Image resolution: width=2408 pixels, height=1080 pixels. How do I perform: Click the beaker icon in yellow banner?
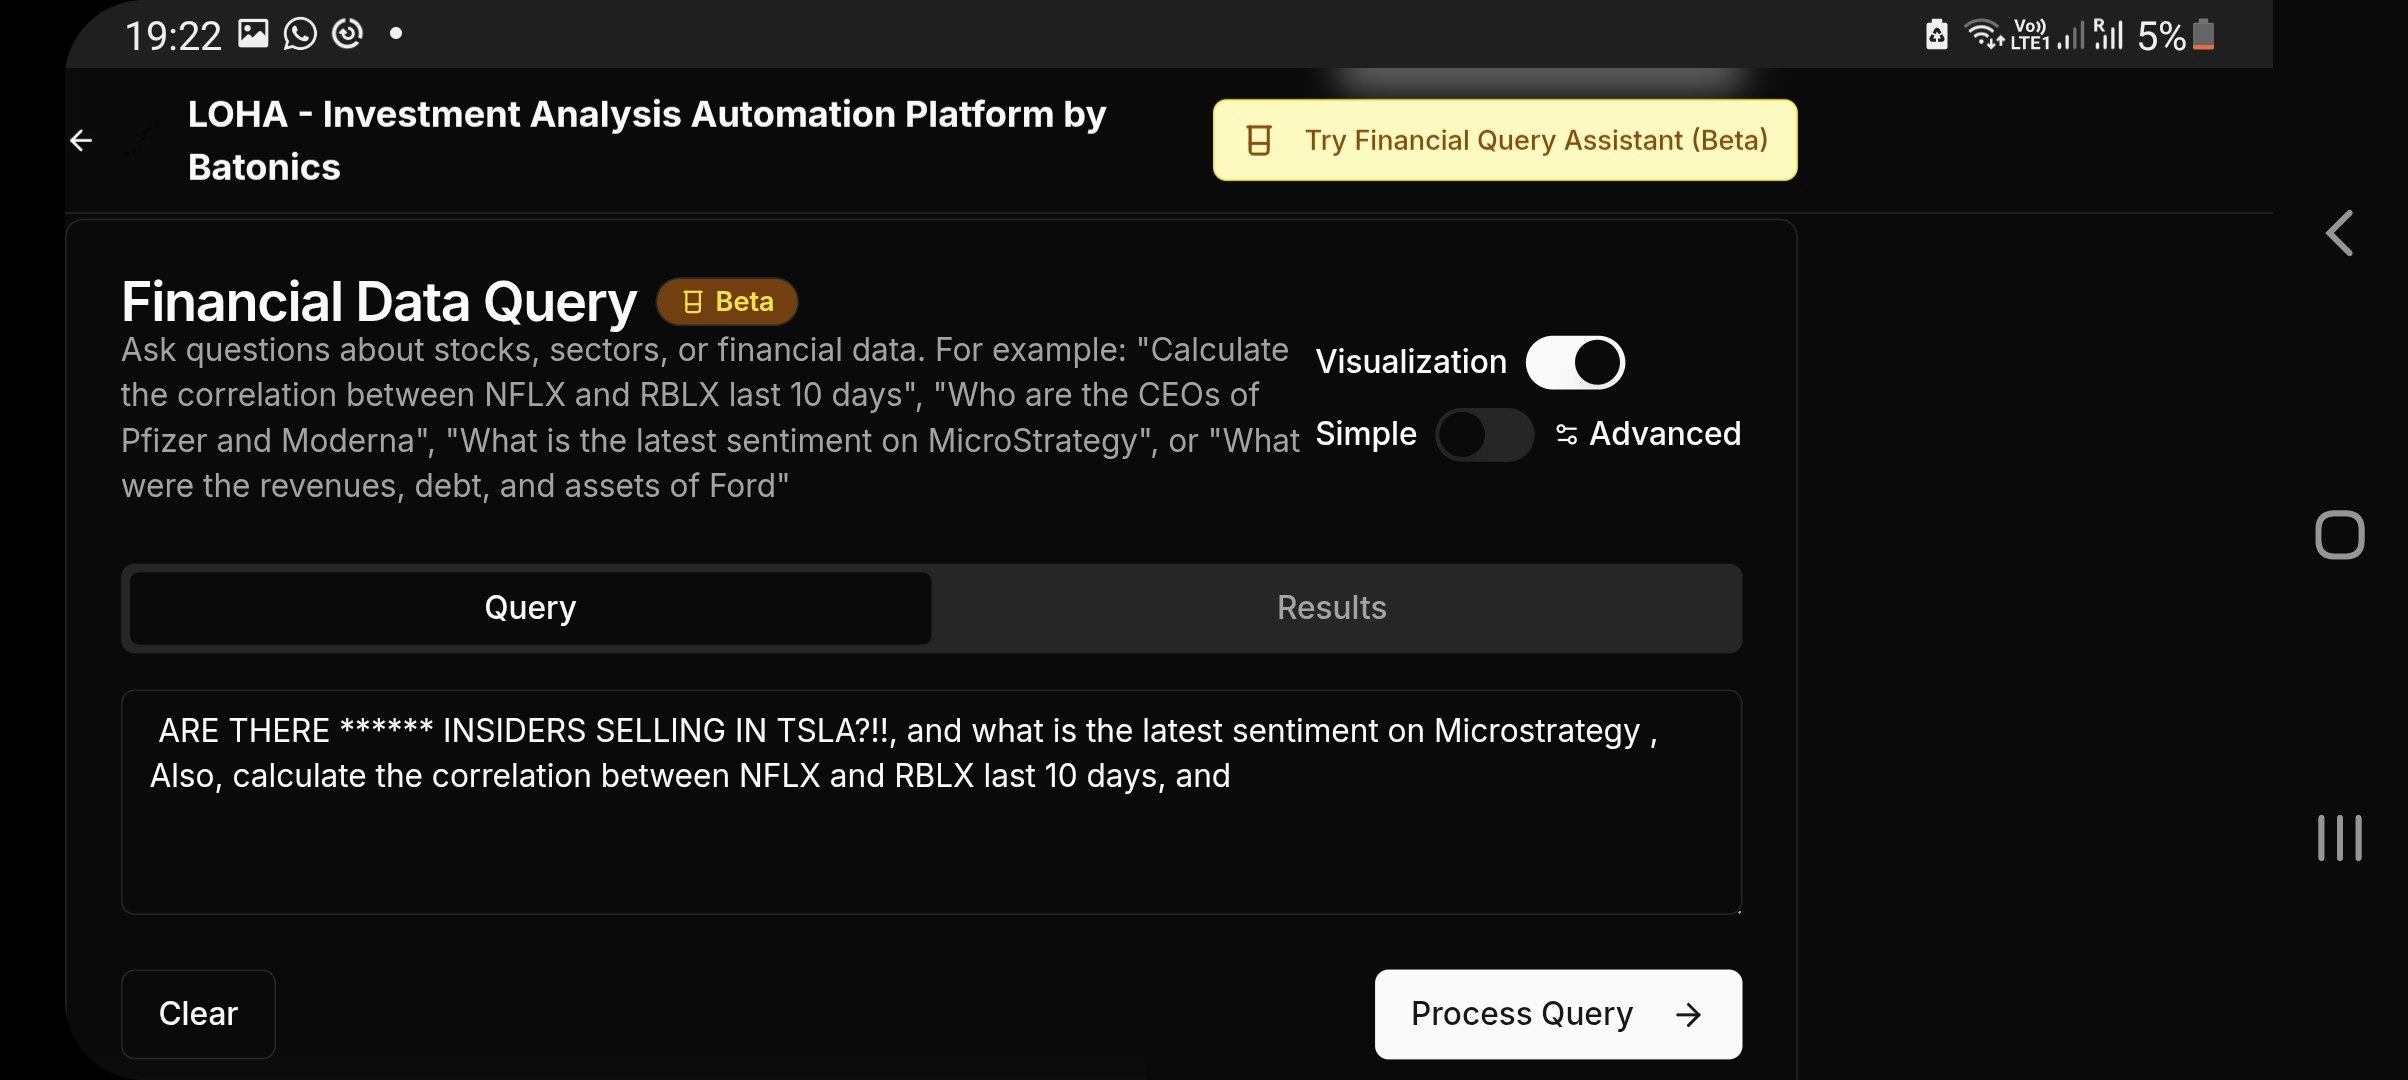pyautogui.click(x=1259, y=140)
